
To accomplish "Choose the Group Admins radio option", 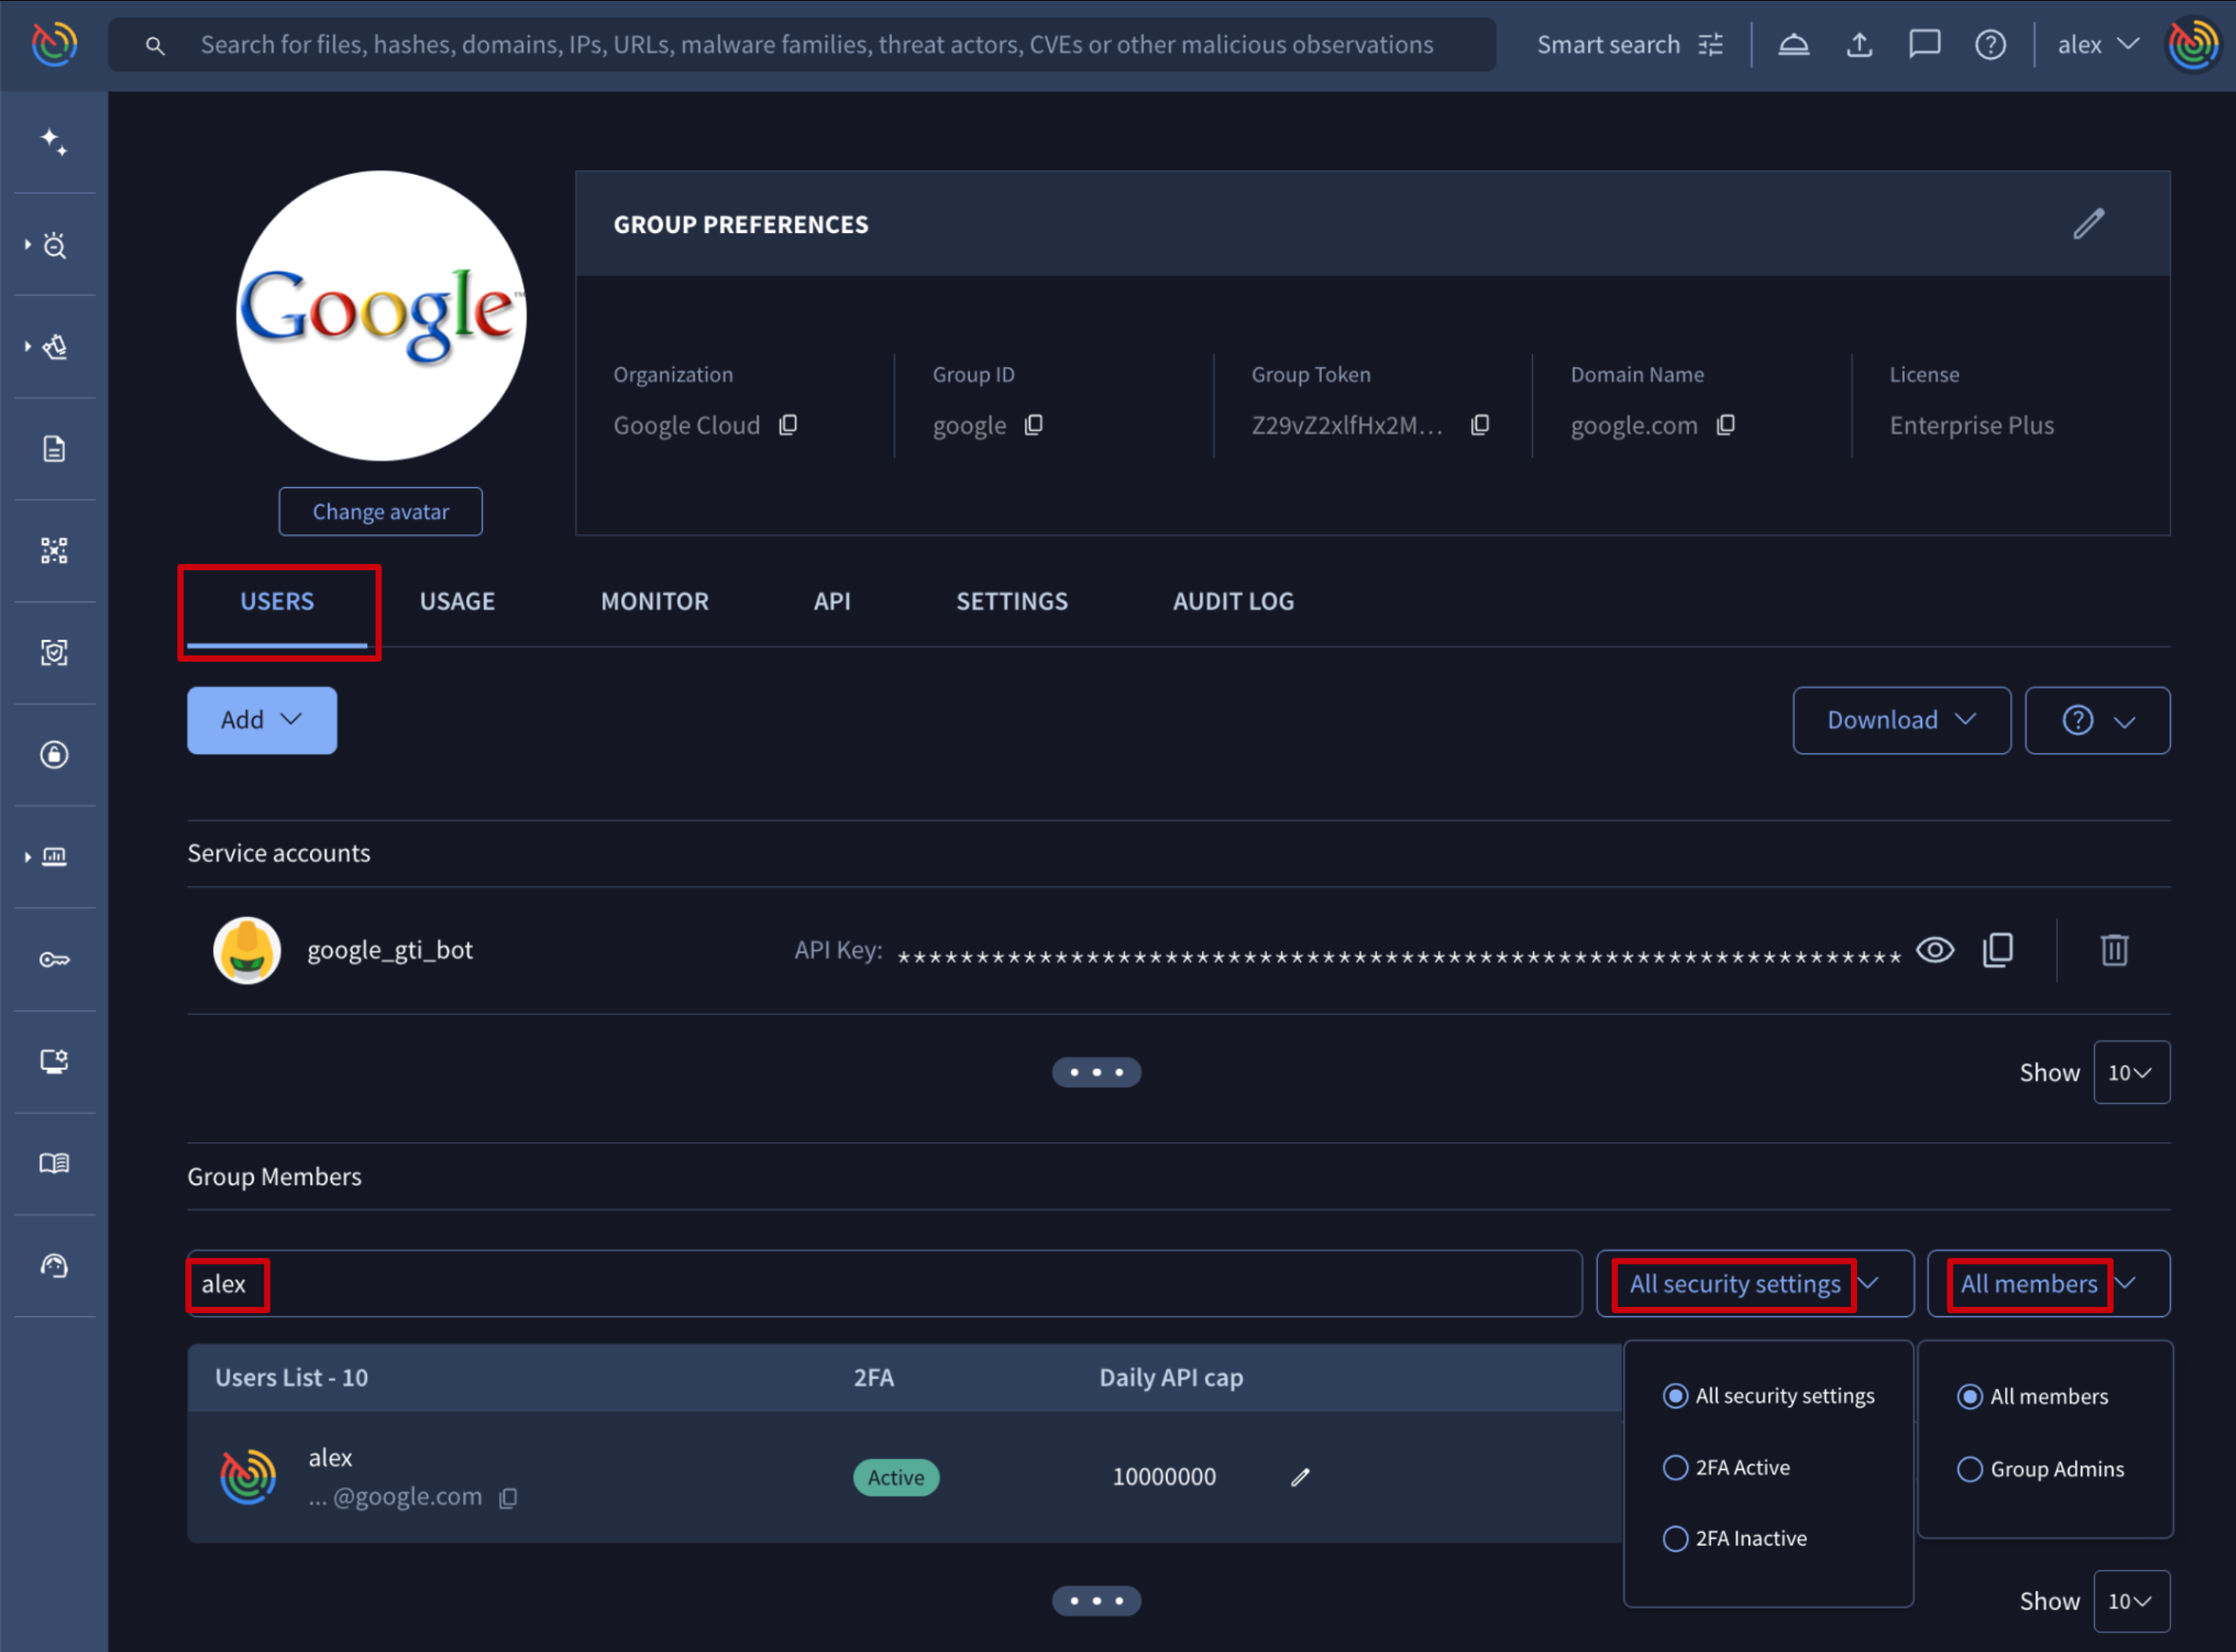I will [1969, 1469].
